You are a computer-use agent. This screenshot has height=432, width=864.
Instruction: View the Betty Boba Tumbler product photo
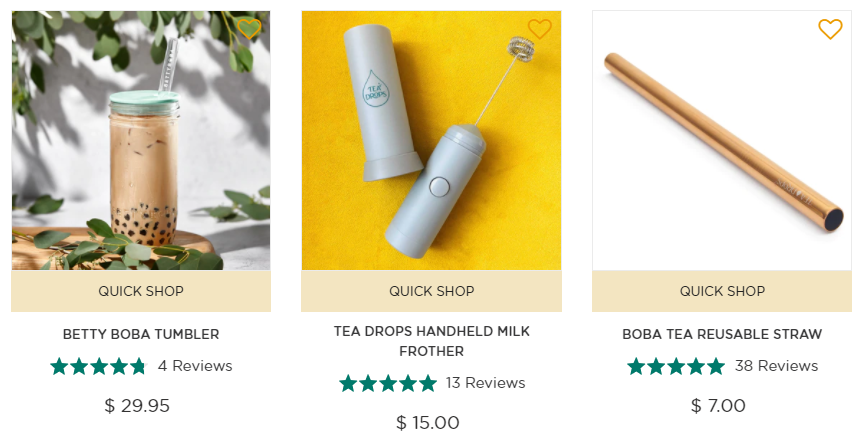(141, 141)
